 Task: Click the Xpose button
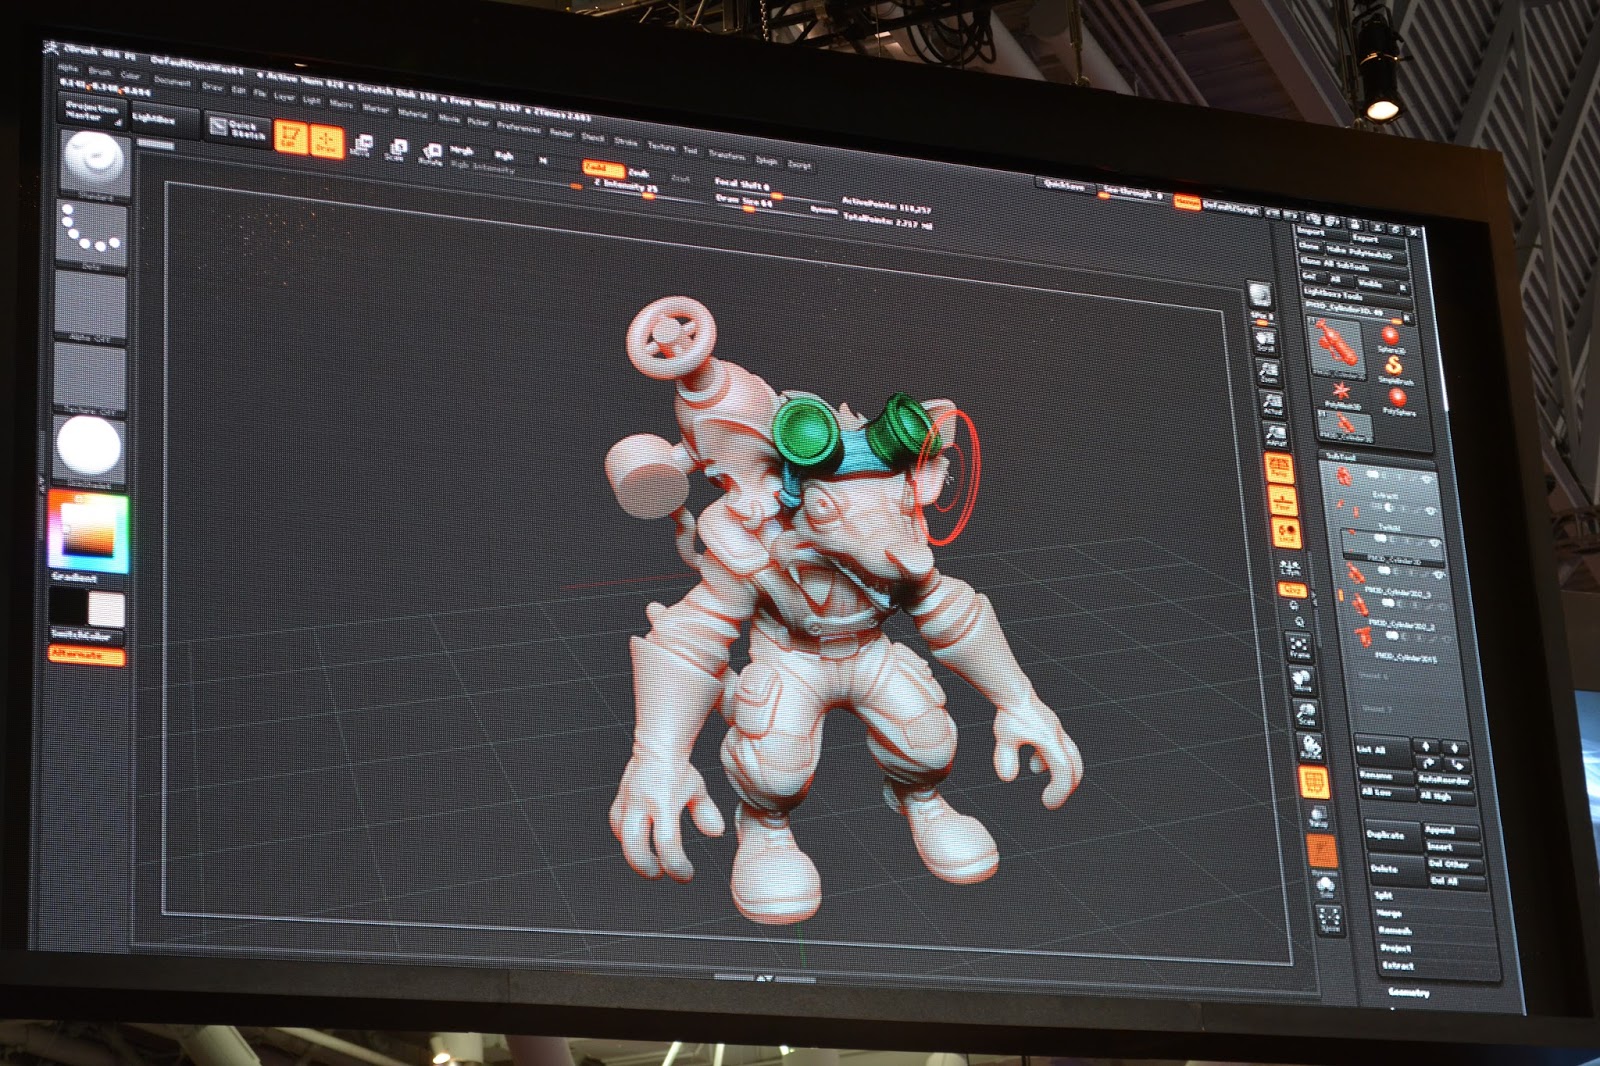point(1330,921)
